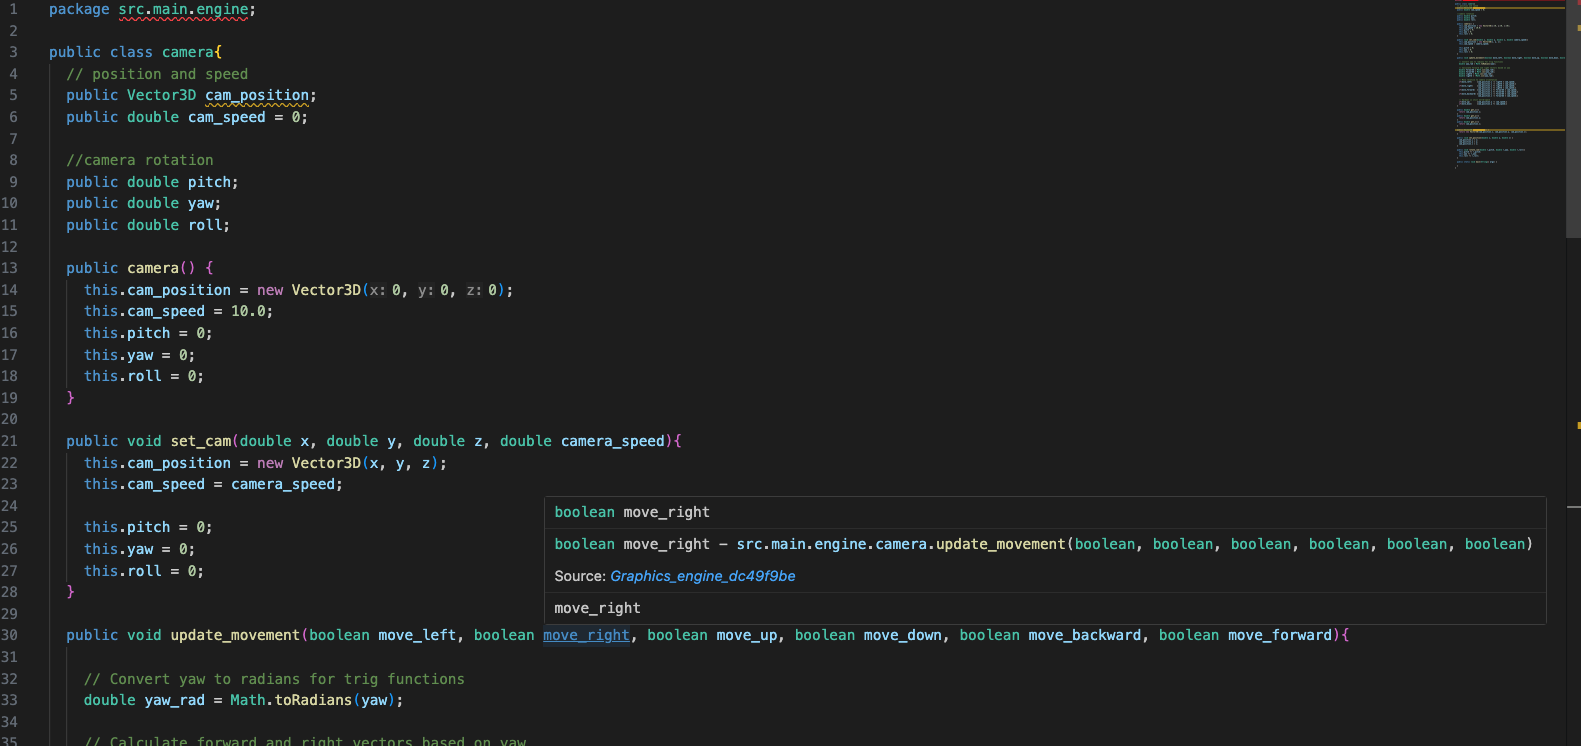Click the underlined move_right parameter
The width and height of the screenshot is (1581, 746).
[586, 635]
